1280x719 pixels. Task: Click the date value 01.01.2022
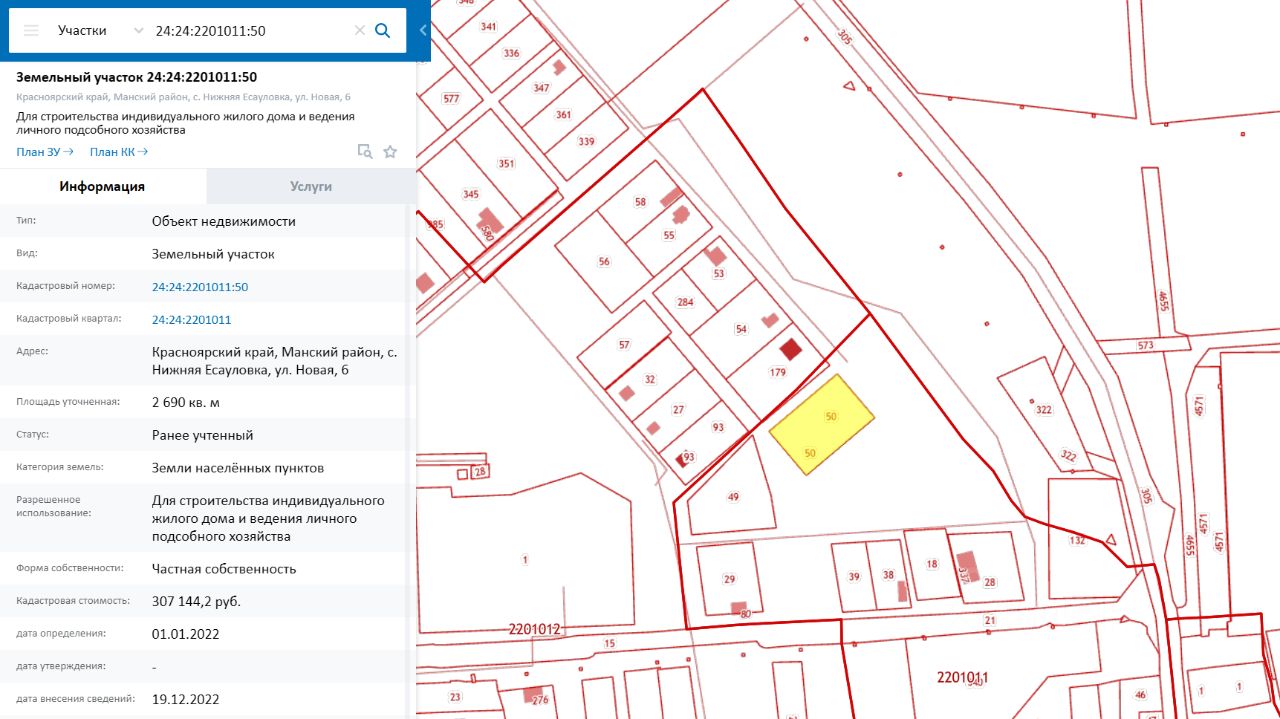186,634
